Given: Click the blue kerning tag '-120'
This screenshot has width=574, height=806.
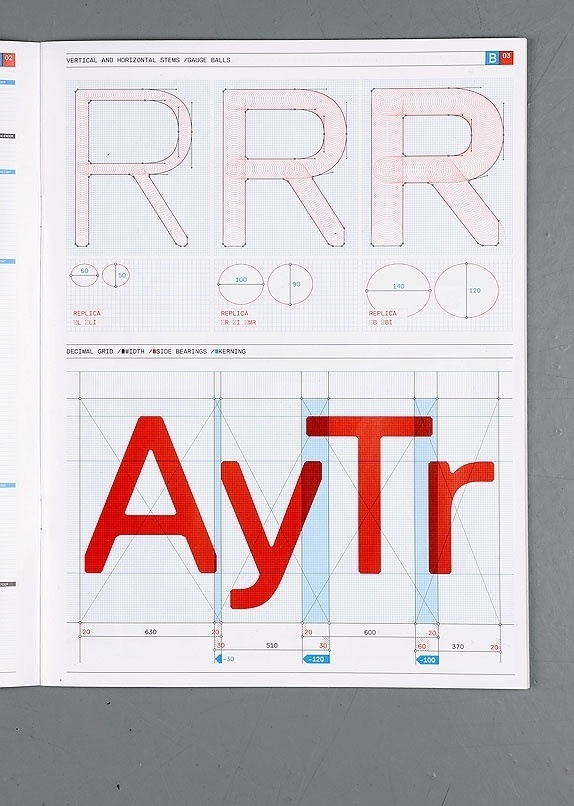Looking at the screenshot, I should click(x=316, y=659).
